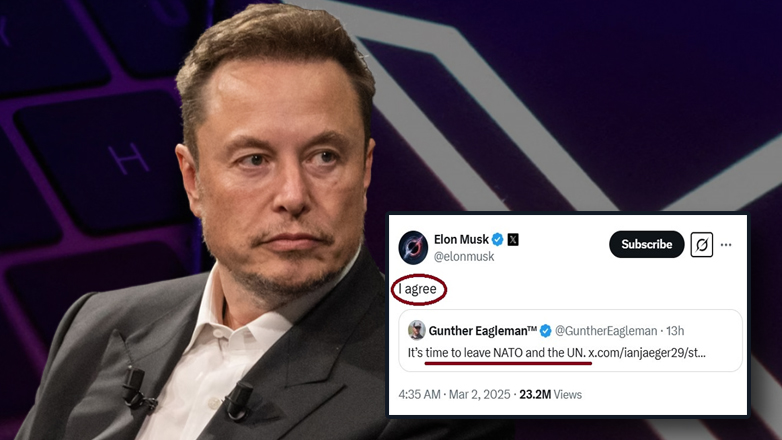This screenshot has width=782, height=440.
Task: Click the black X affiliation badge
Action: point(514,240)
